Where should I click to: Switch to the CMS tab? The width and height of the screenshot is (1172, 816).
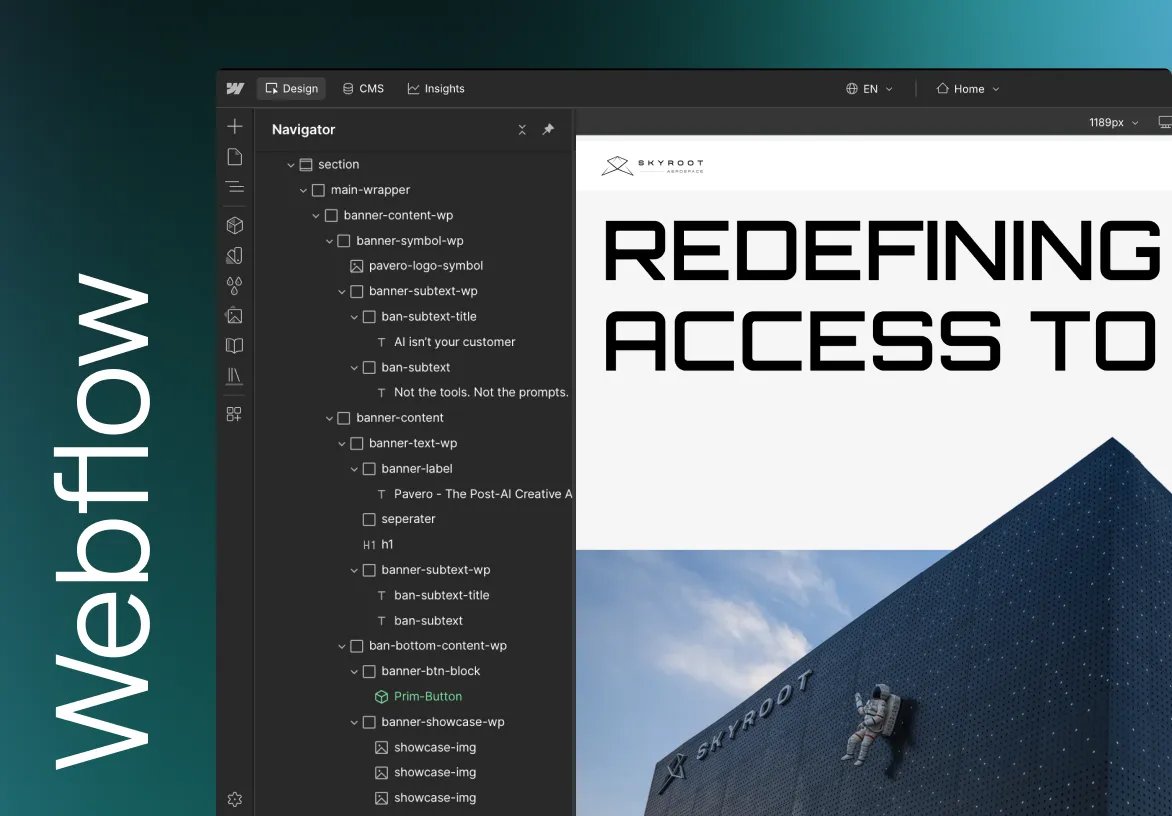tap(363, 88)
